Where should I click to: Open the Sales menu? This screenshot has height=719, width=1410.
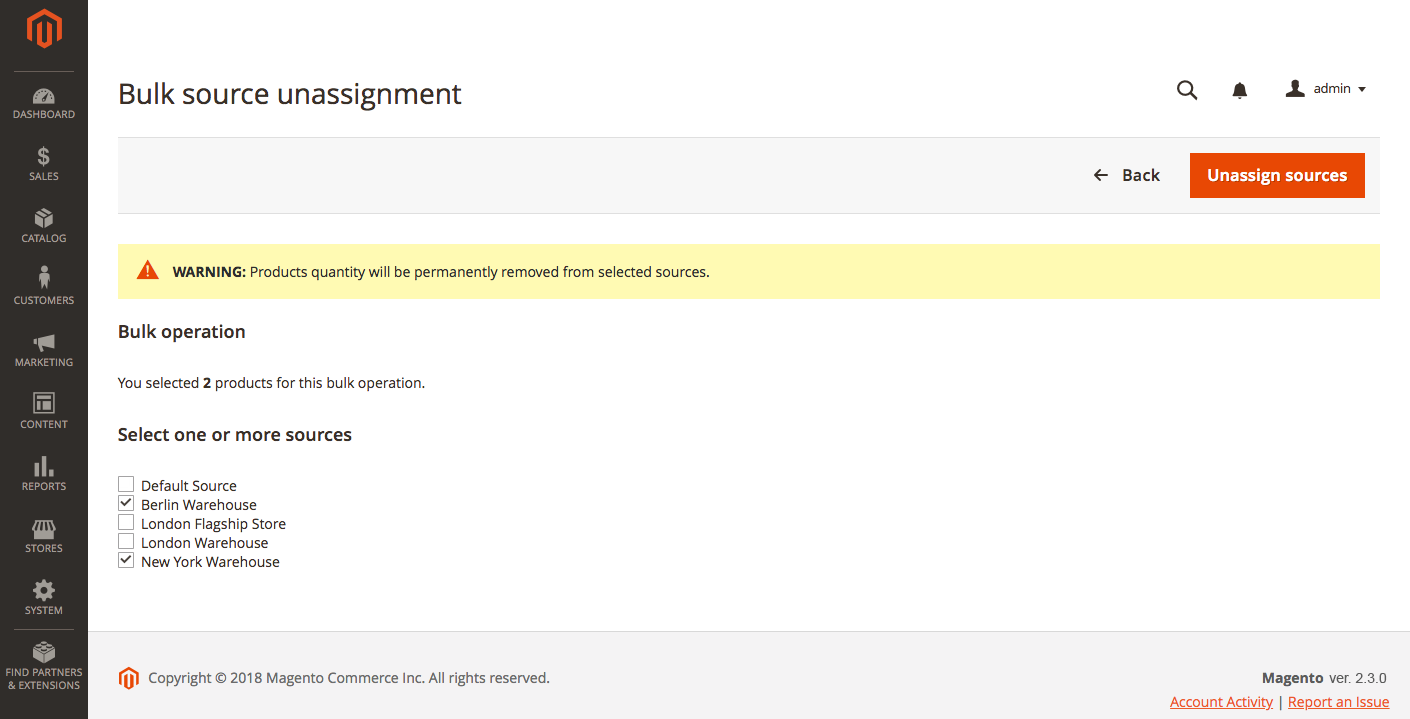(44, 165)
